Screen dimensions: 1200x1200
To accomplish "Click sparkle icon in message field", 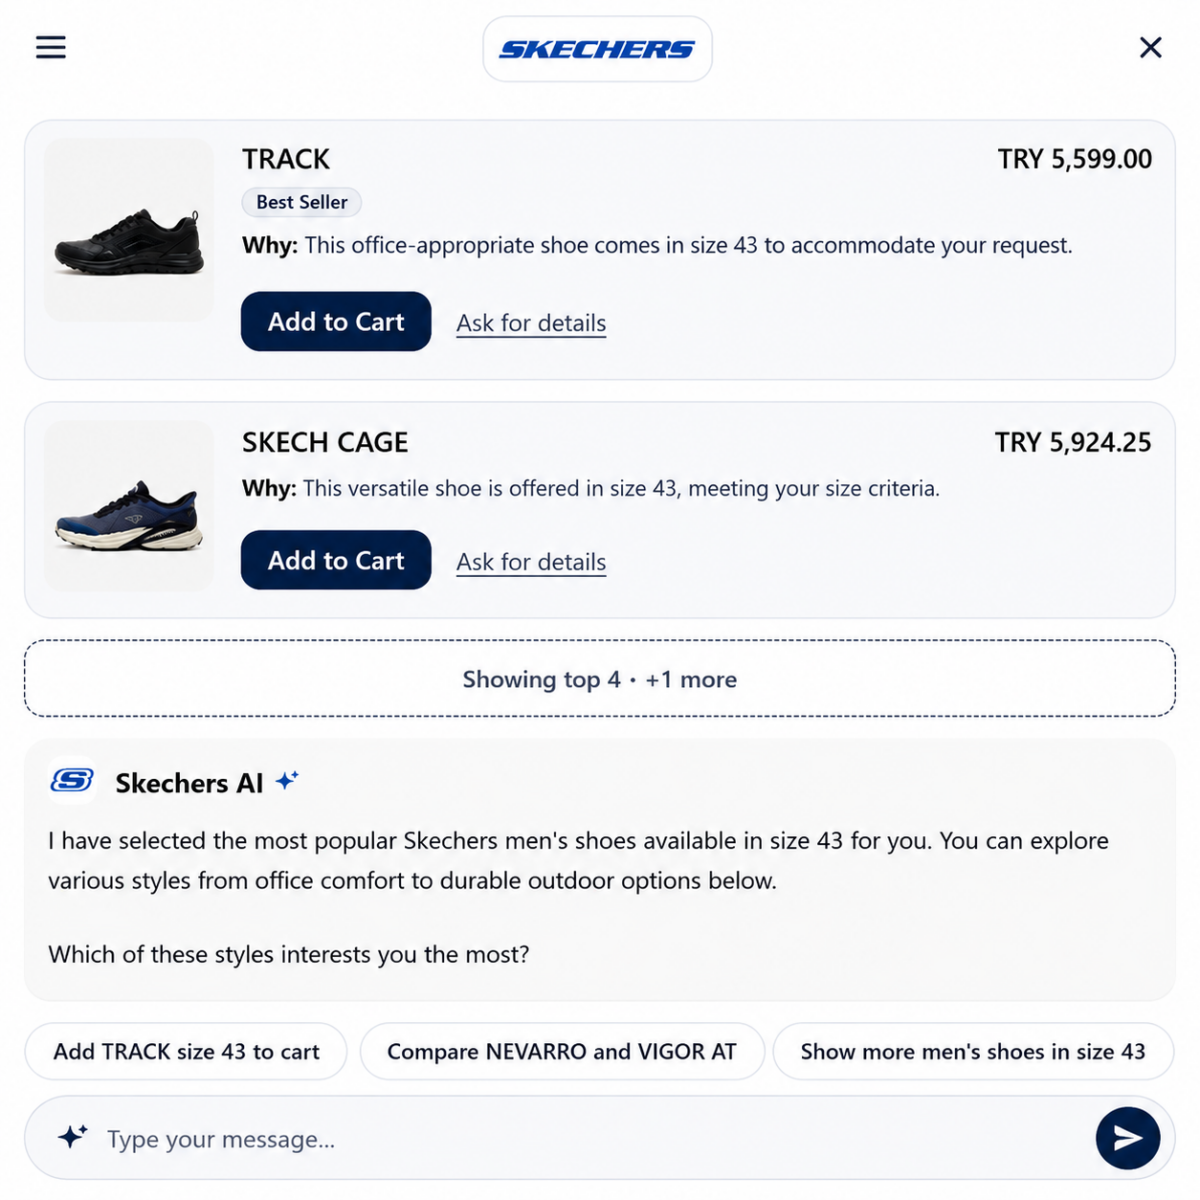I will (72, 1137).
